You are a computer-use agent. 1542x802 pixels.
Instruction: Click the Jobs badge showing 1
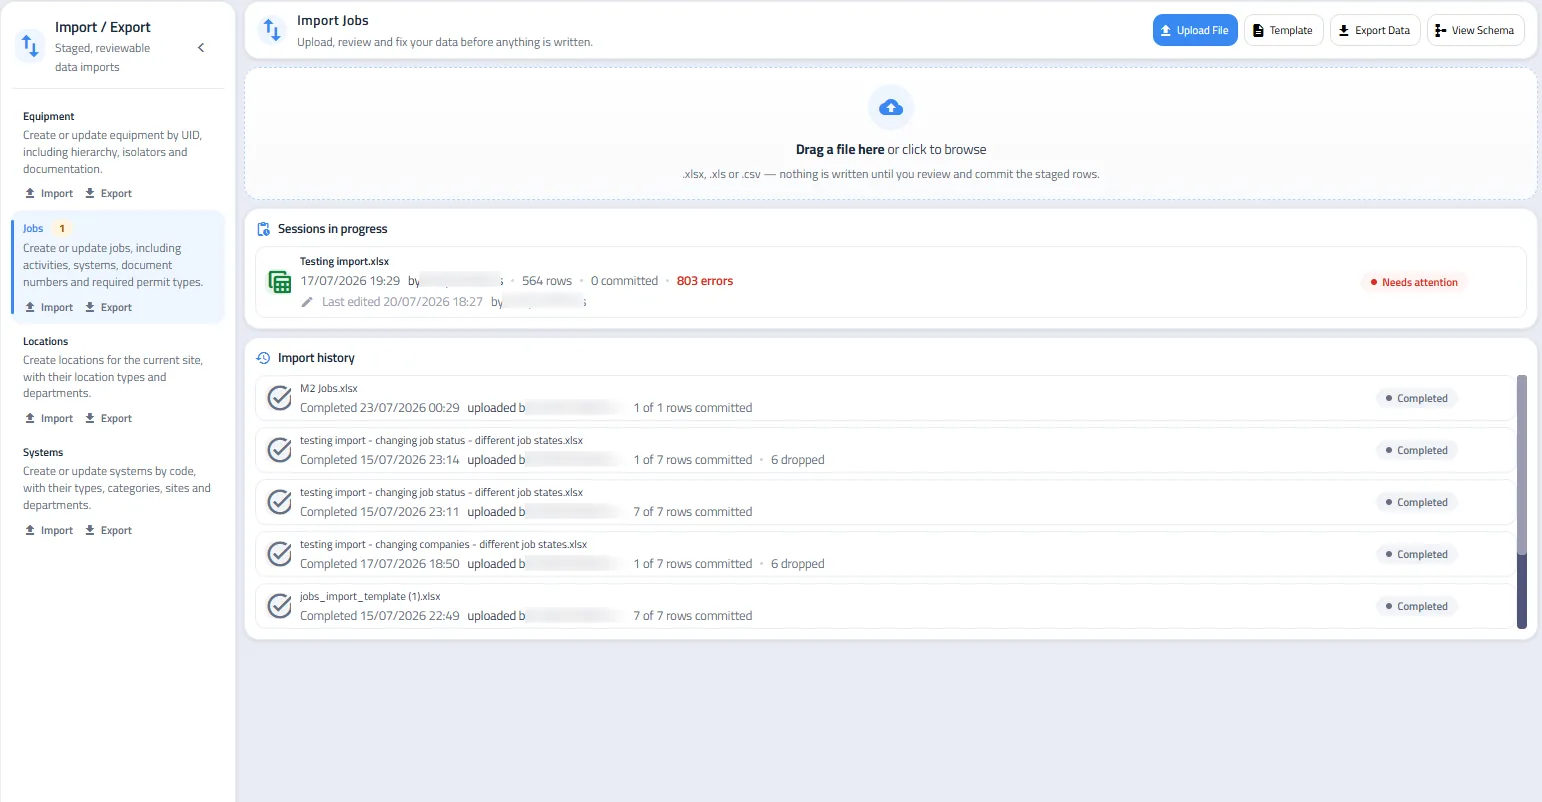[x=62, y=228]
